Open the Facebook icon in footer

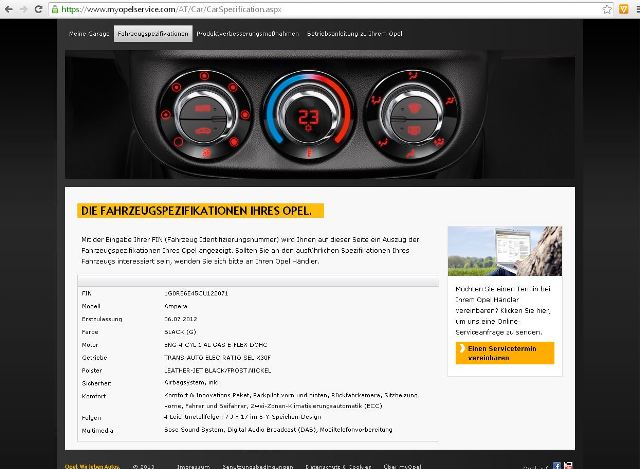pyautogui.click(x=558, y=465)
